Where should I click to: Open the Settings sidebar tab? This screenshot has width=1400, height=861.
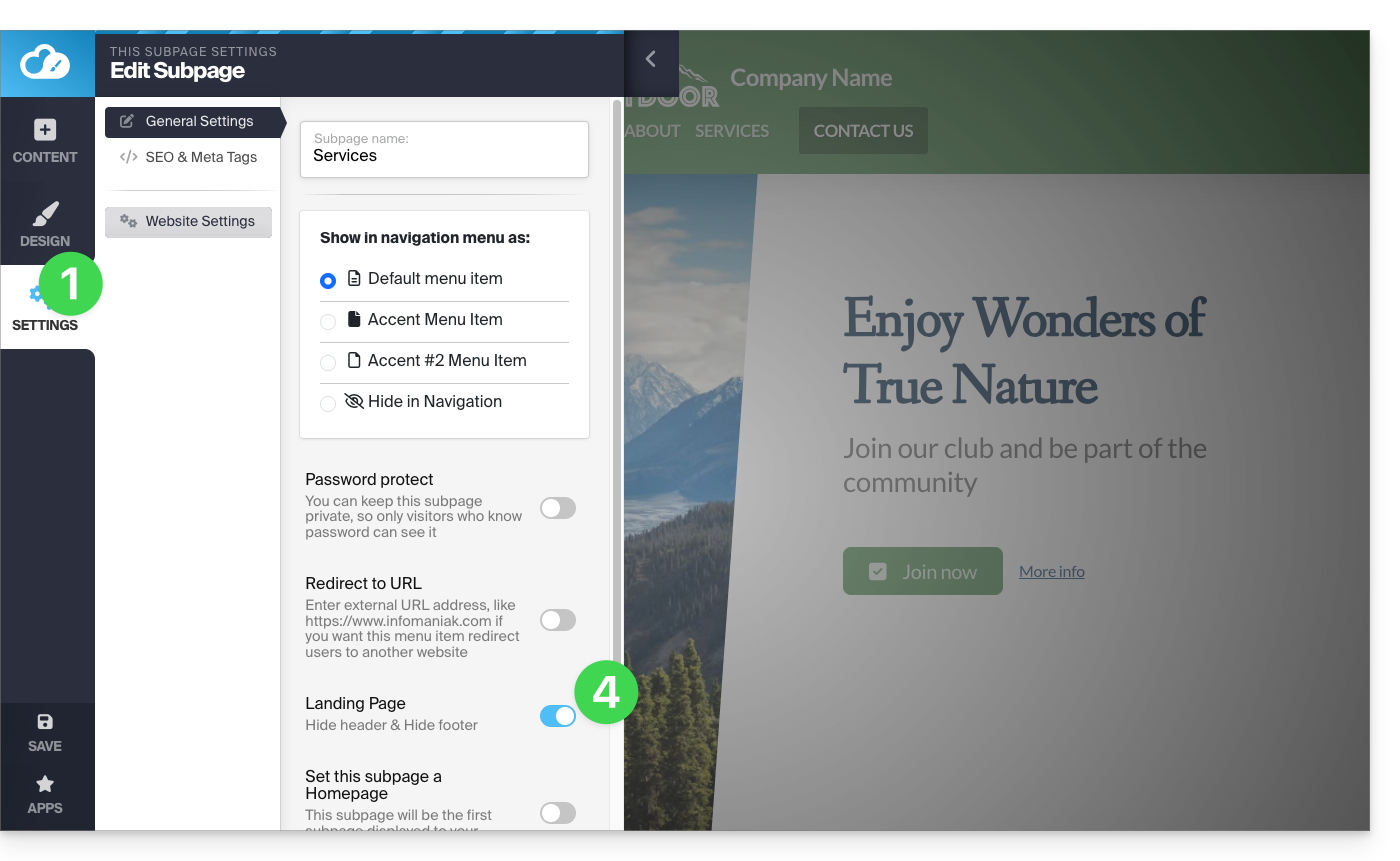(45, 310)
